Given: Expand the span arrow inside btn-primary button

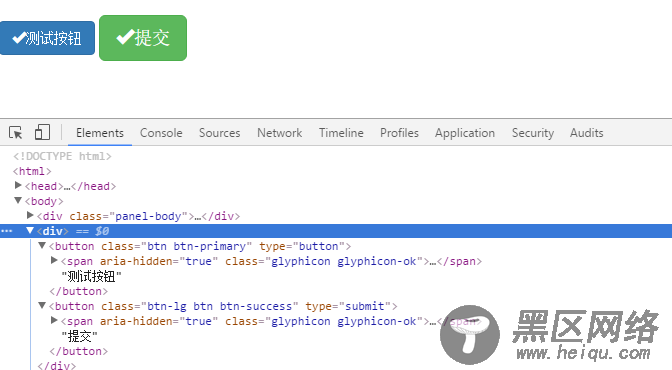Looking at the screenshot, I should pyautogui.click(x=54, y=260).
